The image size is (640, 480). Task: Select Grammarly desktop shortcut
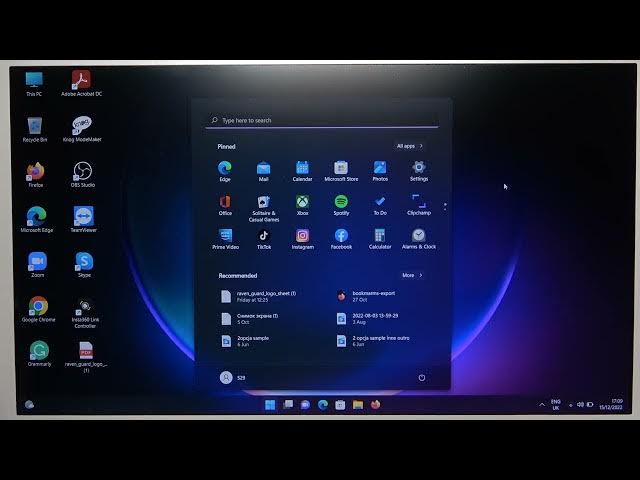[39, 354]
